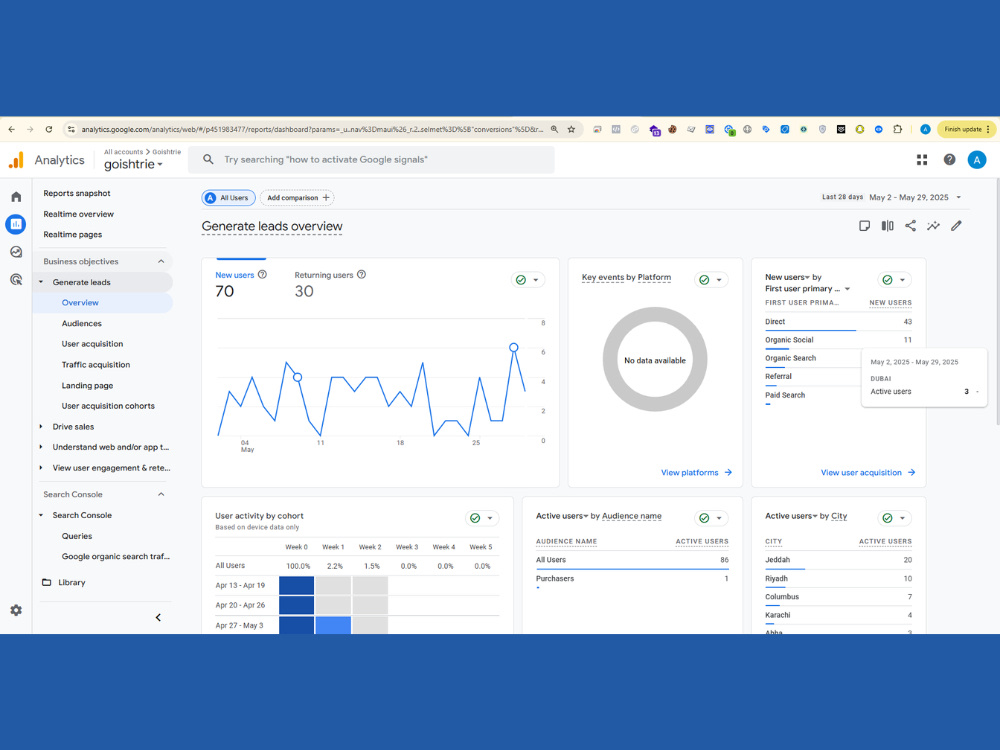Open the Library folder icon
1000x750 pixels.
47,582
